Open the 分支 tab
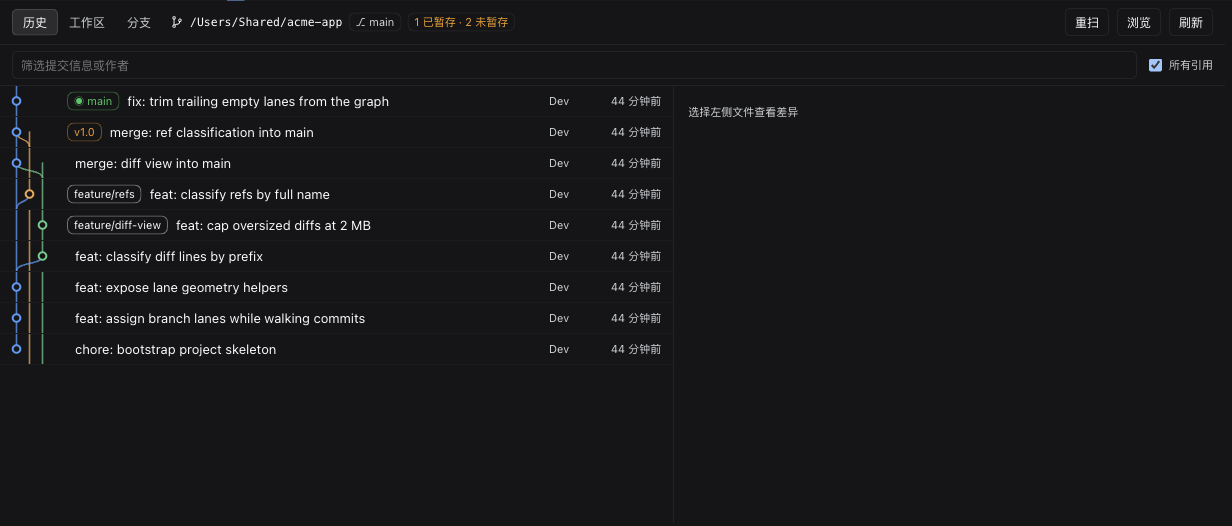The width and height of the screenshot is (1232, 526). 139,22
